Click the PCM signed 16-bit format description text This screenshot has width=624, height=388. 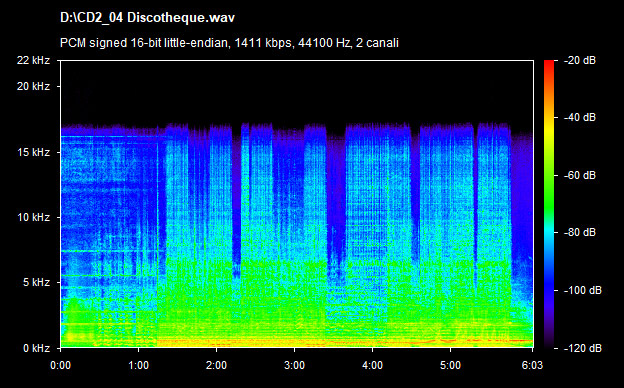pos(229,43)
